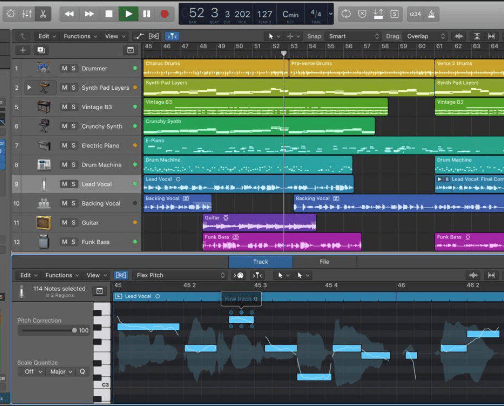Toggle Show Flex button in tracks toolbar
Image resolution: width=504 pixels, height=406 pixels.
pyautogui.click(x=154, y=36)
